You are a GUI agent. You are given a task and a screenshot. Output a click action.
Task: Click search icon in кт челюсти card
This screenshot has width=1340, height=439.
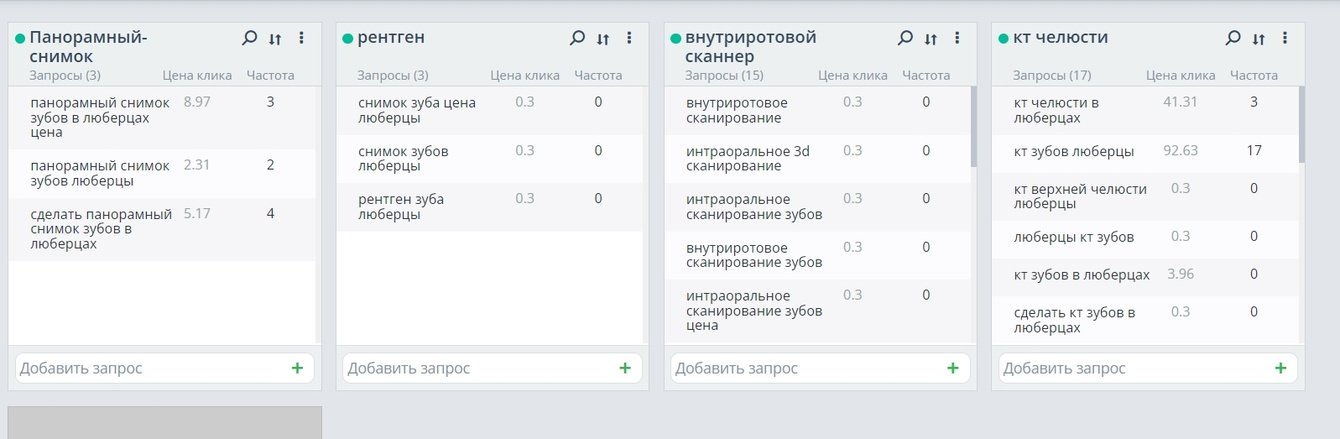1233,38
